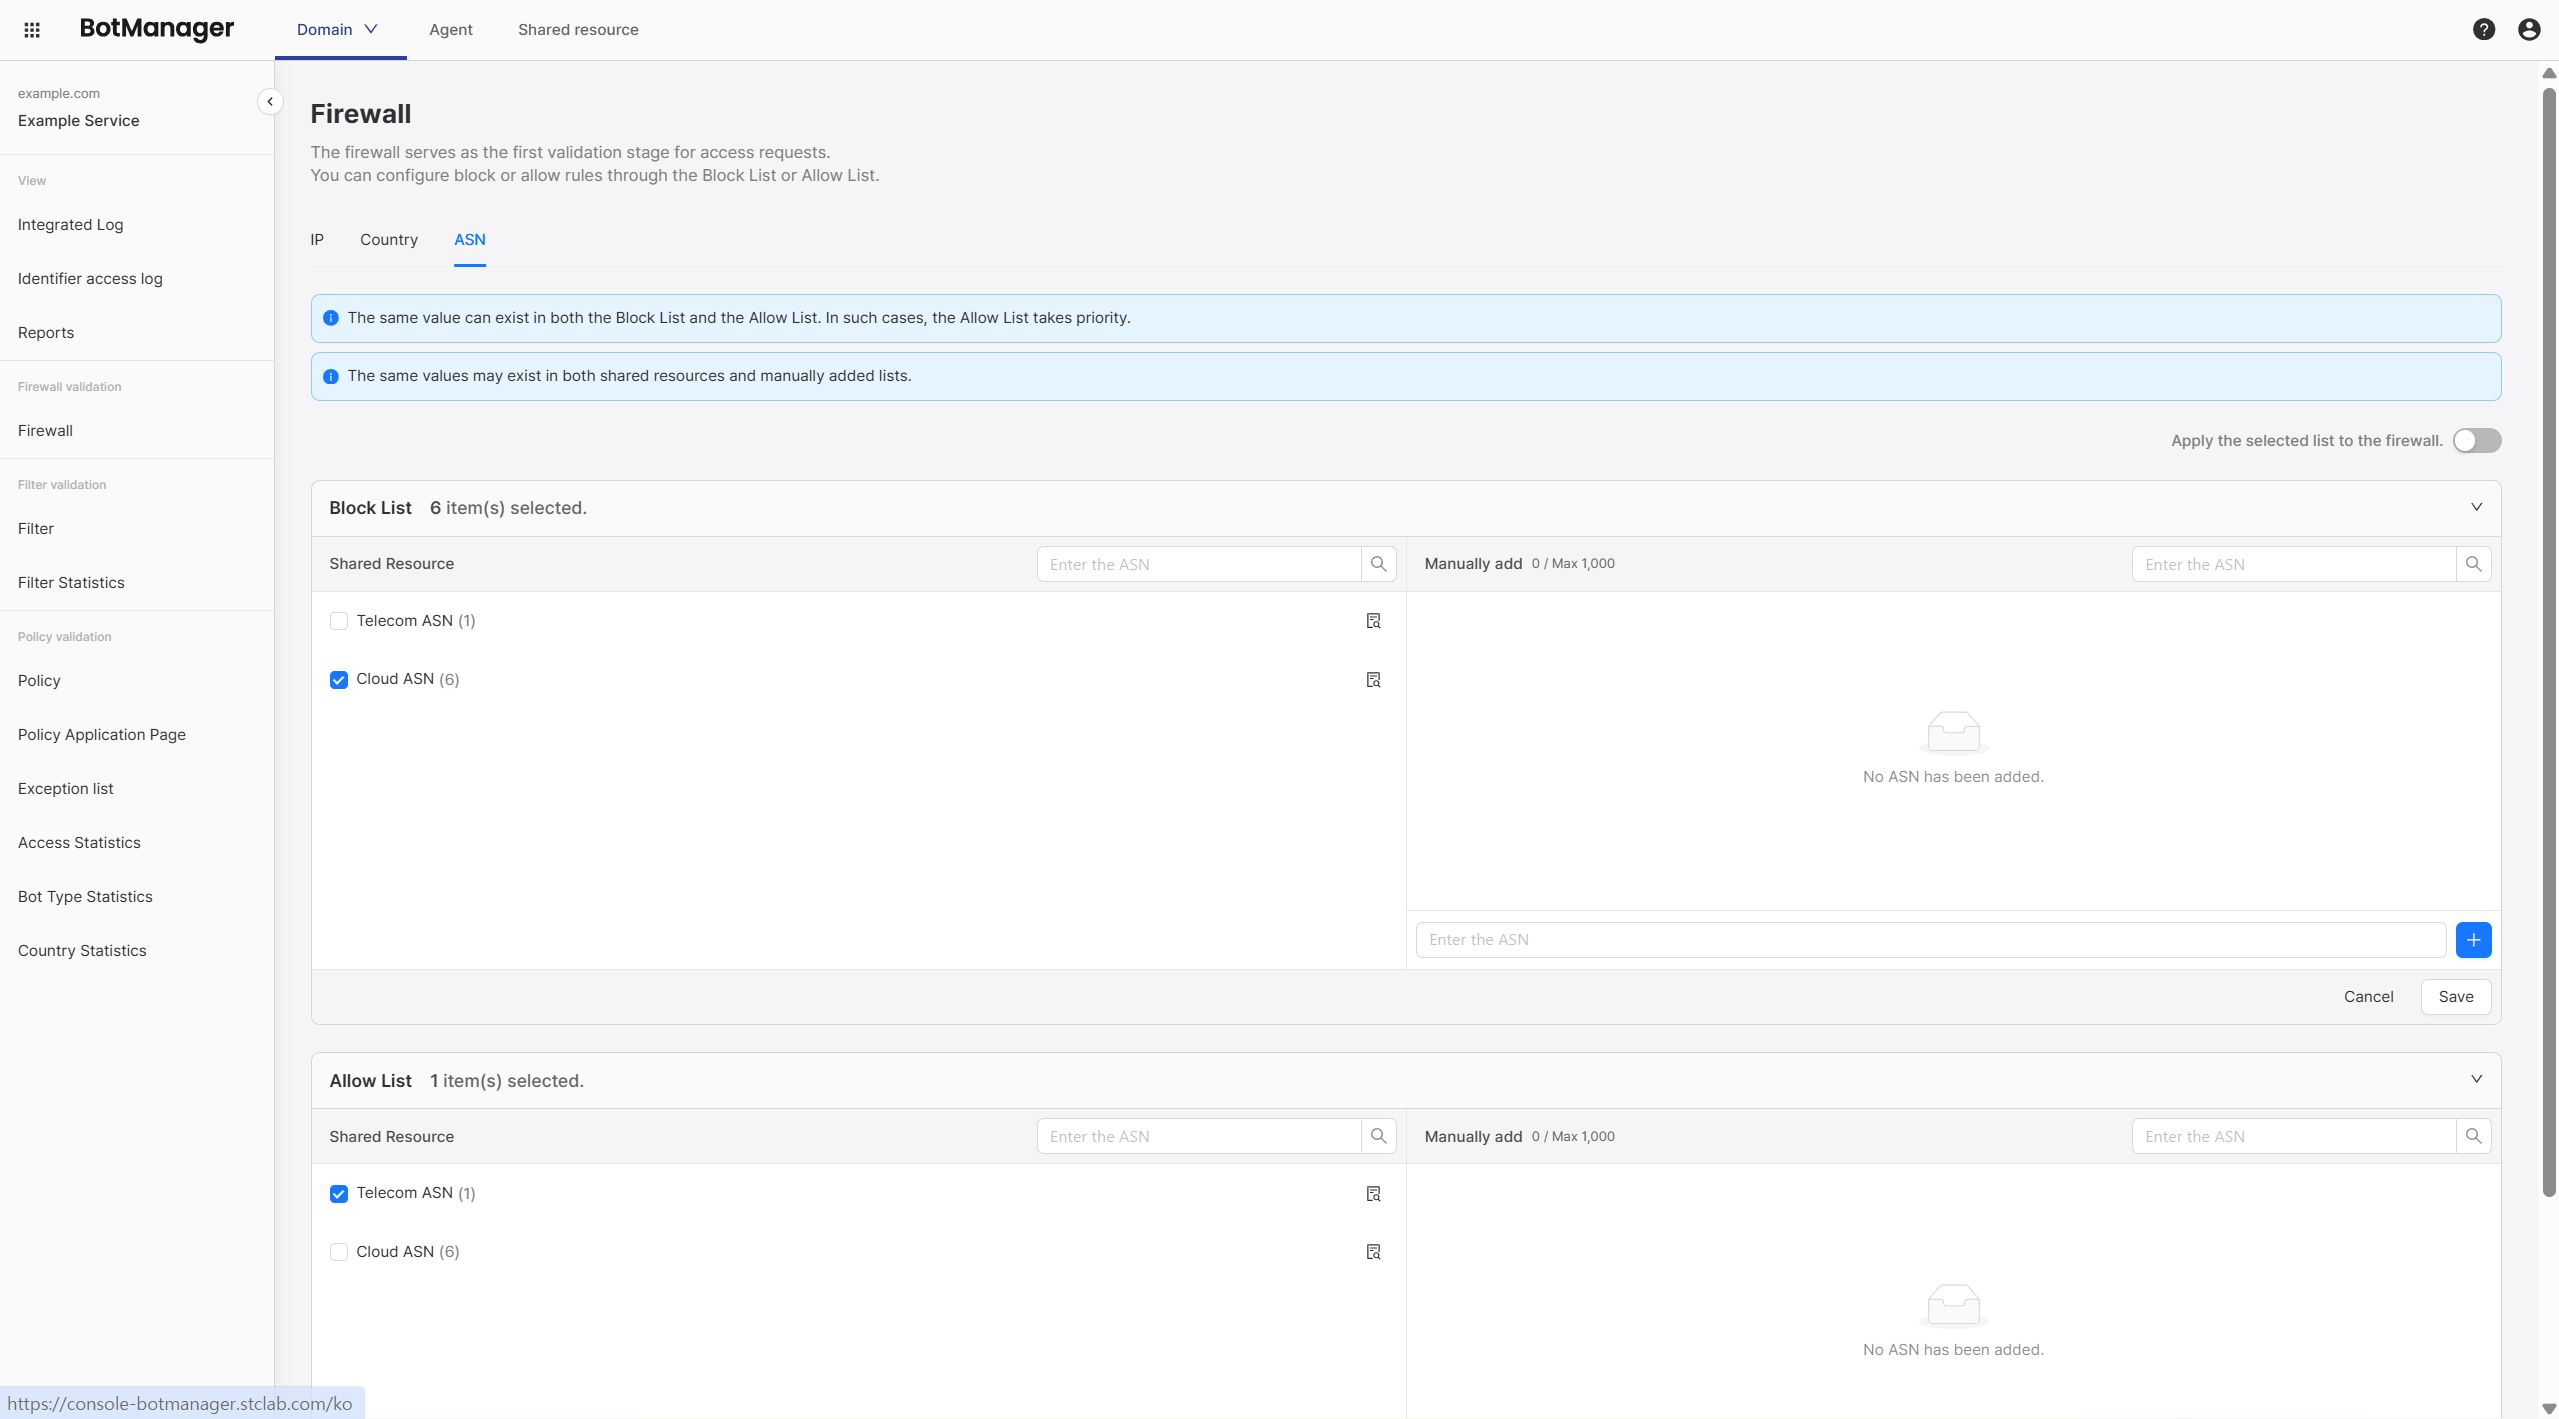Open the apps grid menu icon
The width and height of the screenshot is (2559, 1419).
[32, 30]
